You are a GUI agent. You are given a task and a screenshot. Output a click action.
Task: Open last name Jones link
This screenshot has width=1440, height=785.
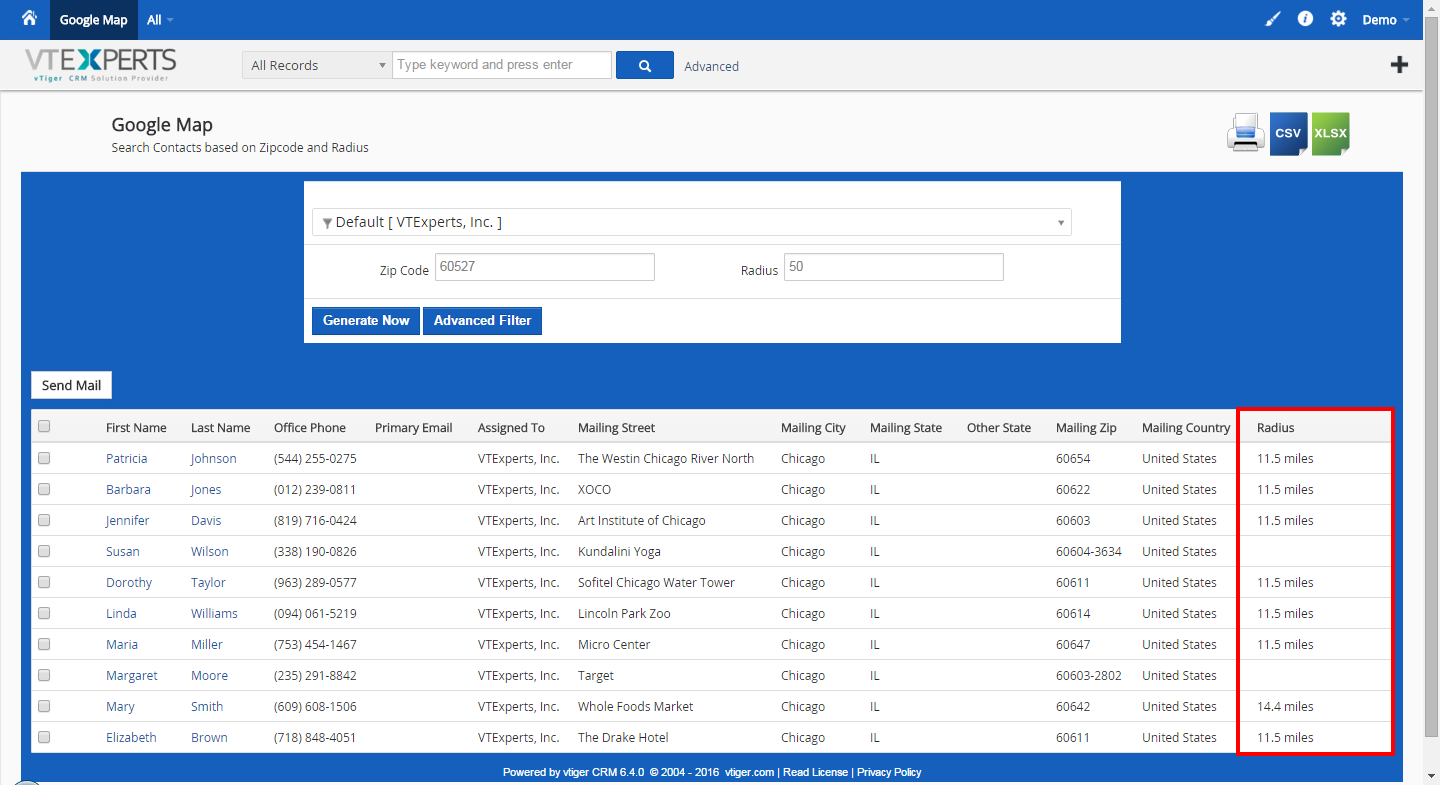point(206,489)
